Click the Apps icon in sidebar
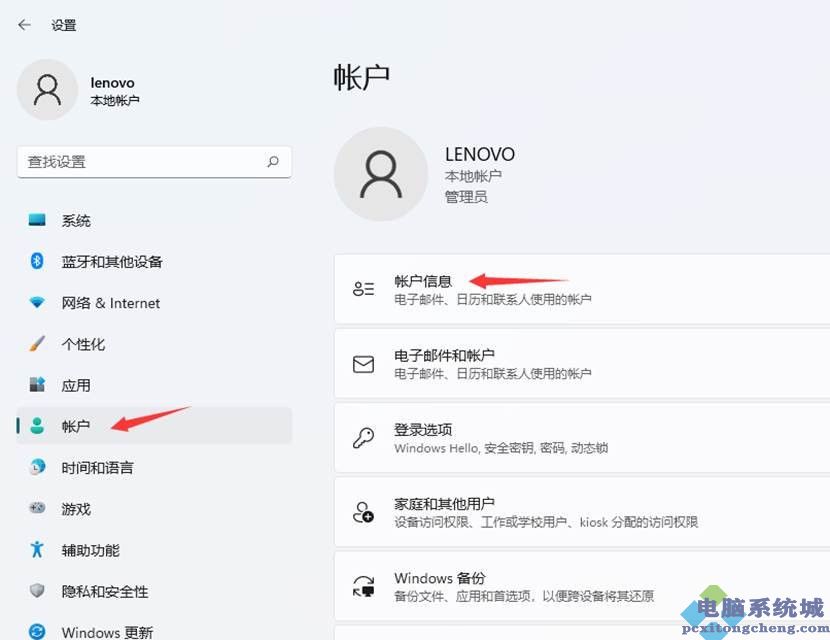 [37, 384]
